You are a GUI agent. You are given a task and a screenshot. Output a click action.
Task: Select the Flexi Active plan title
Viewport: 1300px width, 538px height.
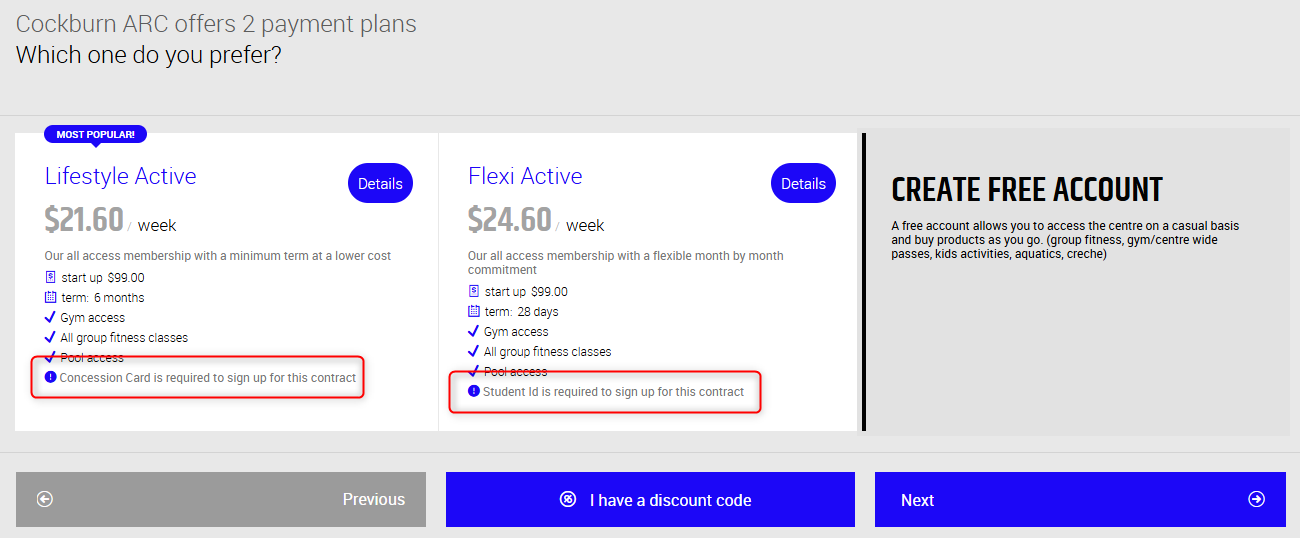(525, 176)
